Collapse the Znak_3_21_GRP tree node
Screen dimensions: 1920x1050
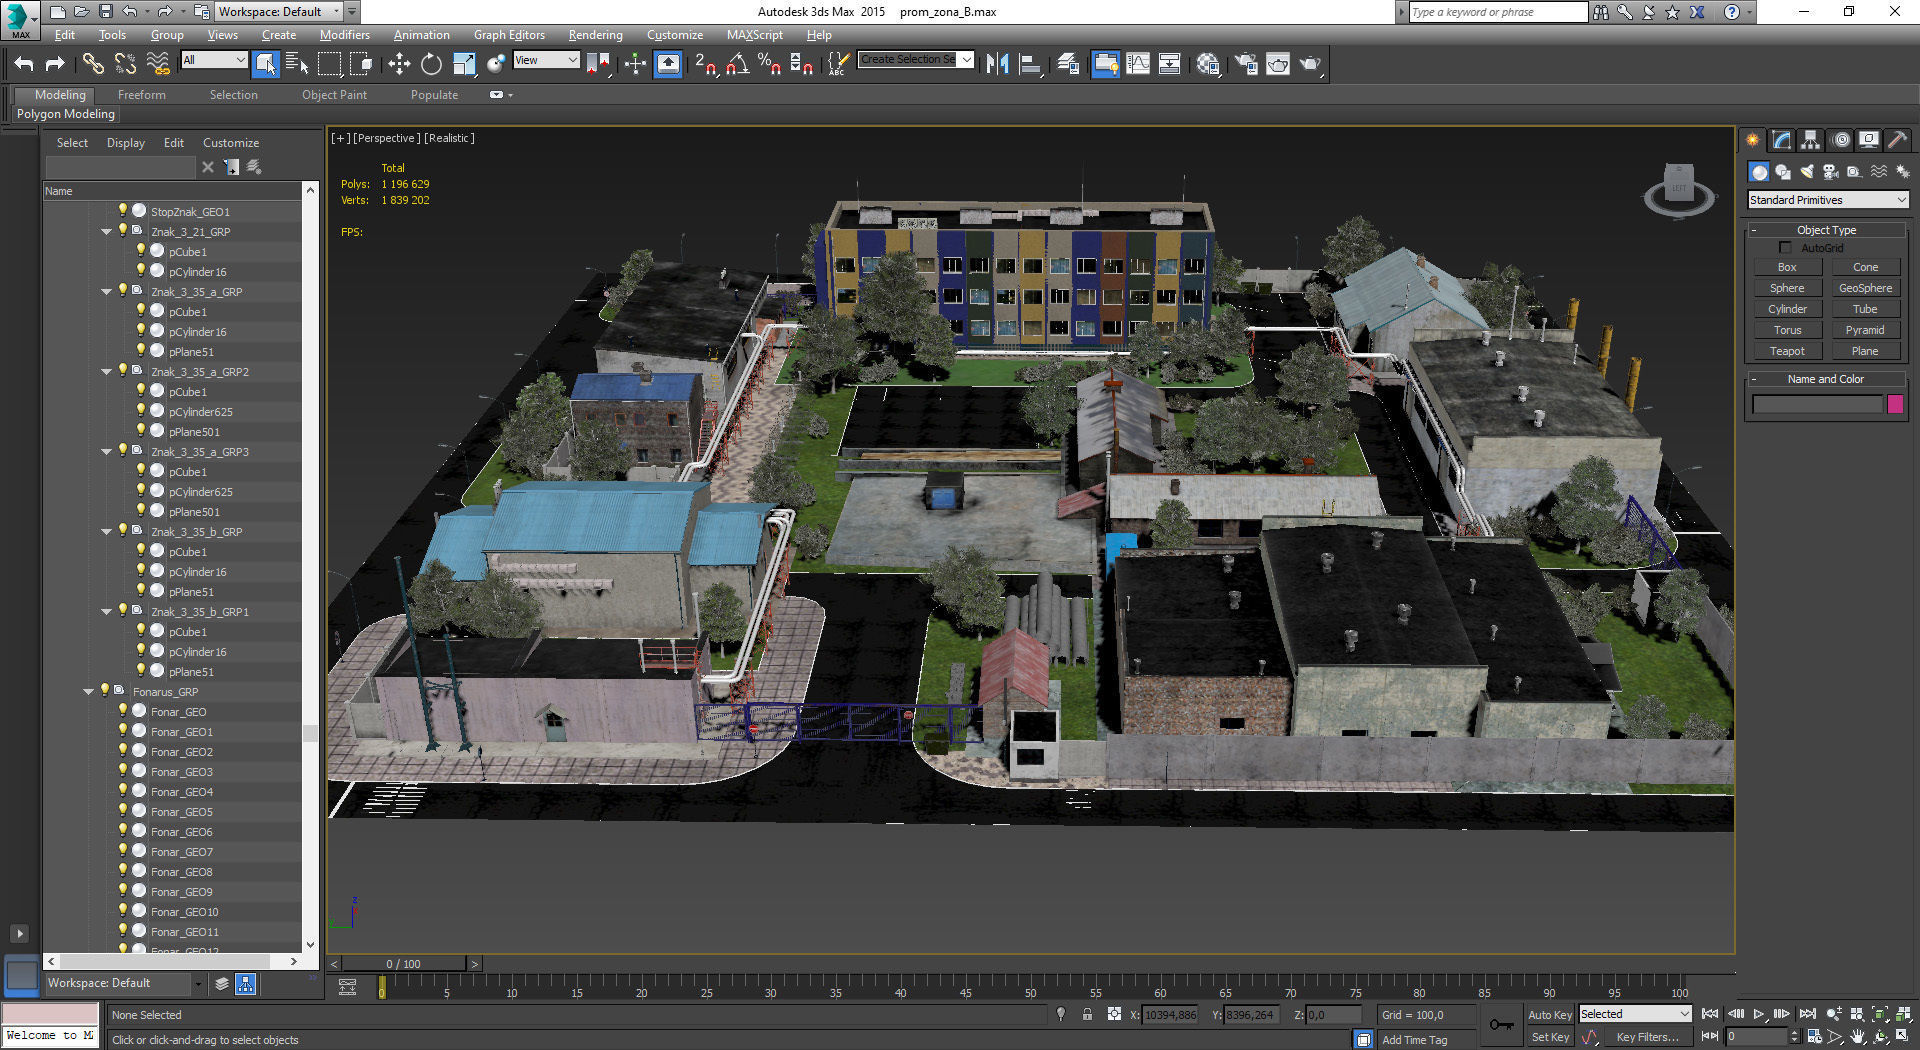pyautogui.click(x=106, y=232)
